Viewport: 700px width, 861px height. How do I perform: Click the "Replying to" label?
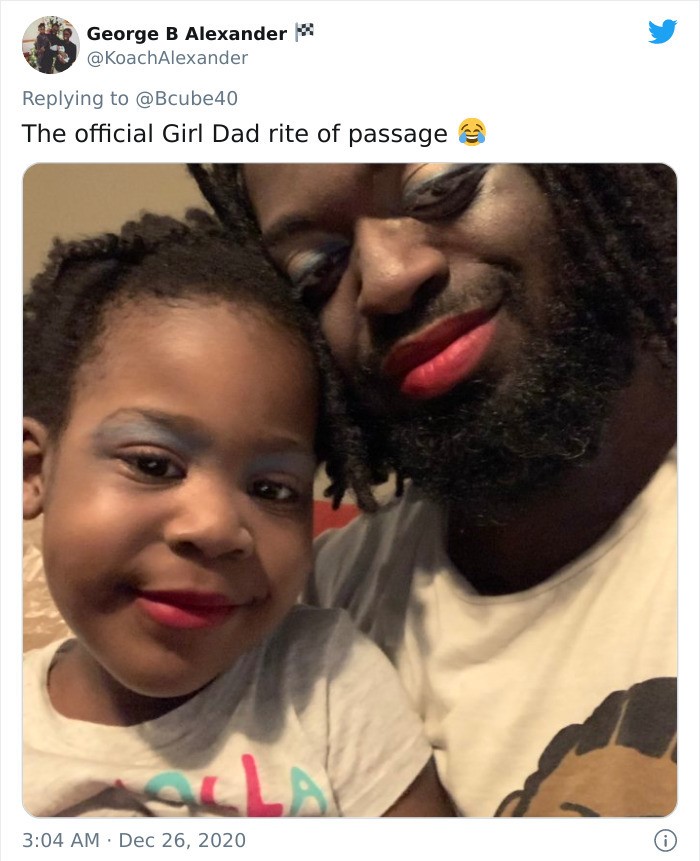[x=75, y=99]
